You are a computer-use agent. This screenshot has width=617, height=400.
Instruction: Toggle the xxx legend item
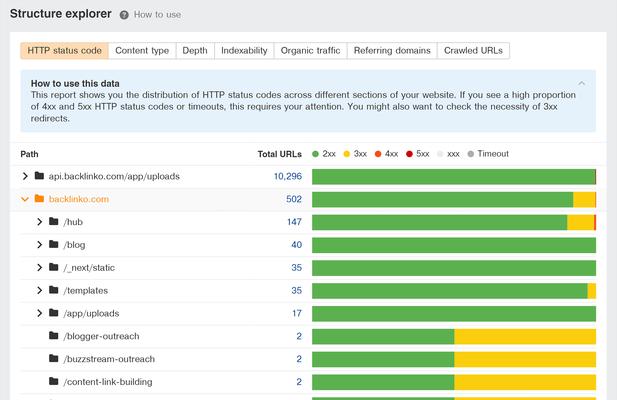[x=448, y=154]
